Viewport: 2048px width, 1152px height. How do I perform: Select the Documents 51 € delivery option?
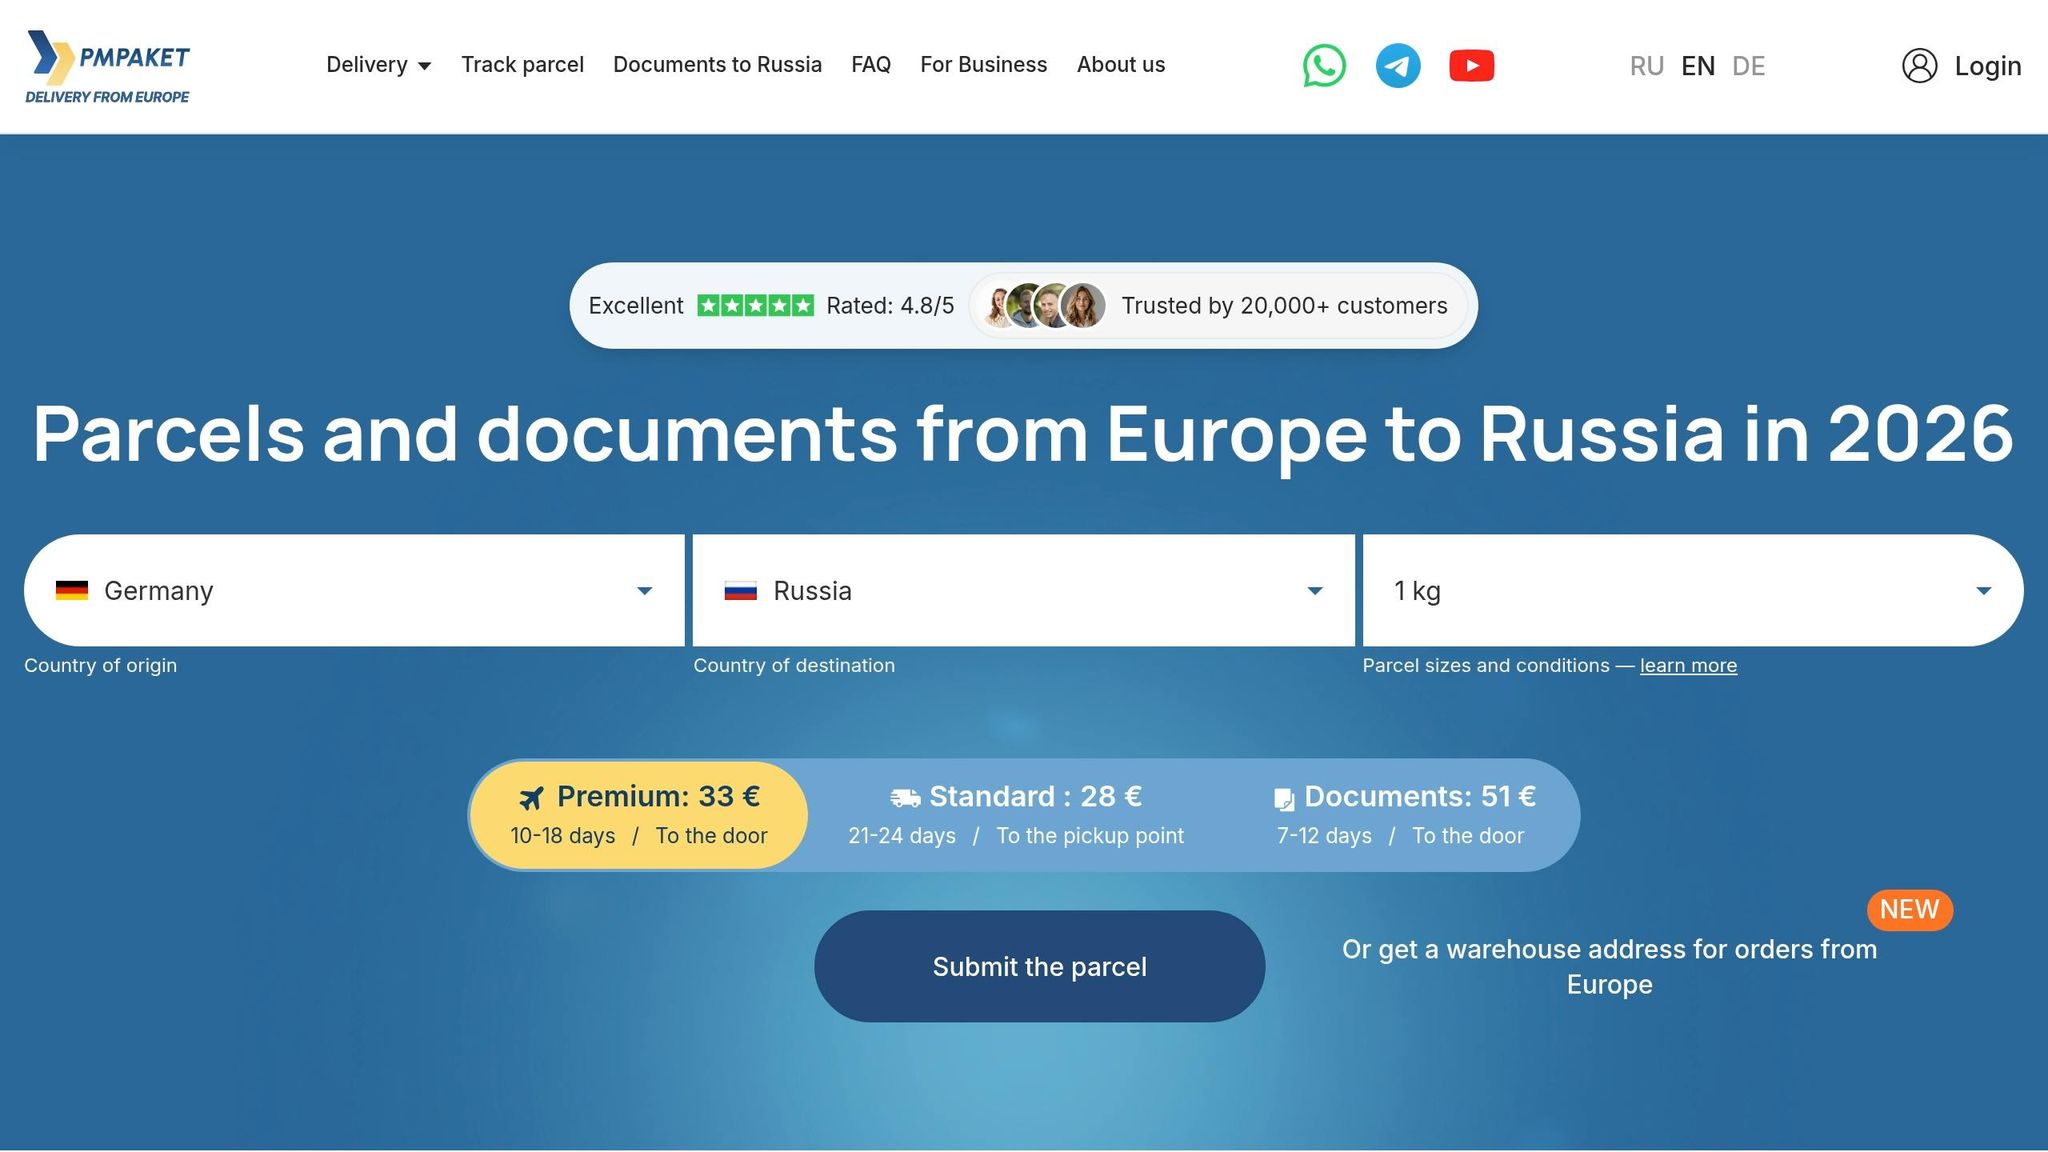coord(1404,815)
